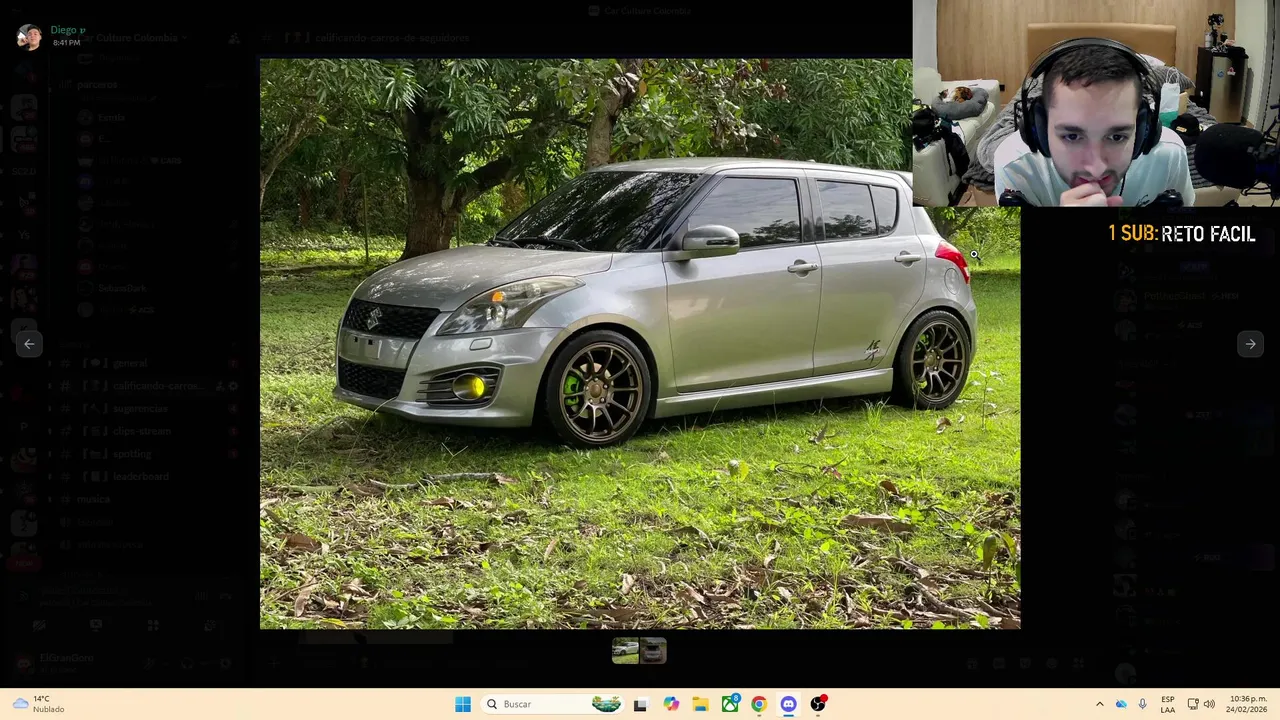Open the Windows Start menu
Viewport: 1280px width, 720px height.
463,704
